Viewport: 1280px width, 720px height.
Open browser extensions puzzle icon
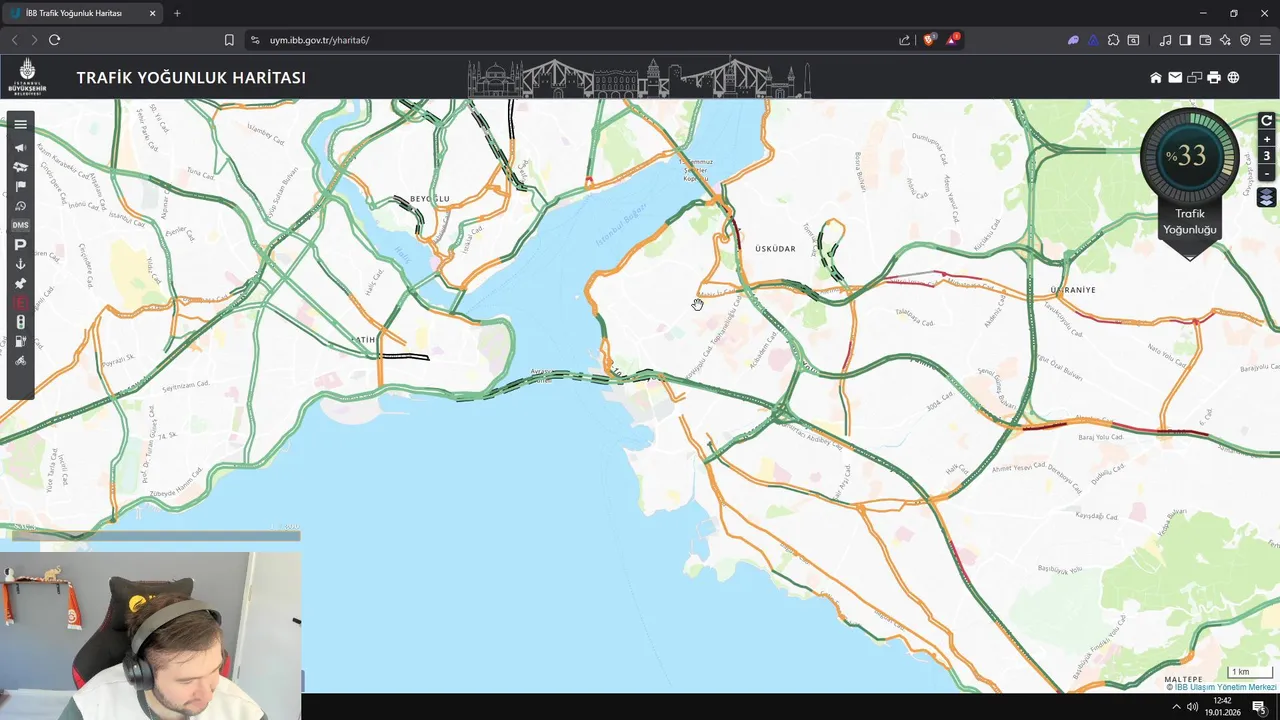(1113, 40)
